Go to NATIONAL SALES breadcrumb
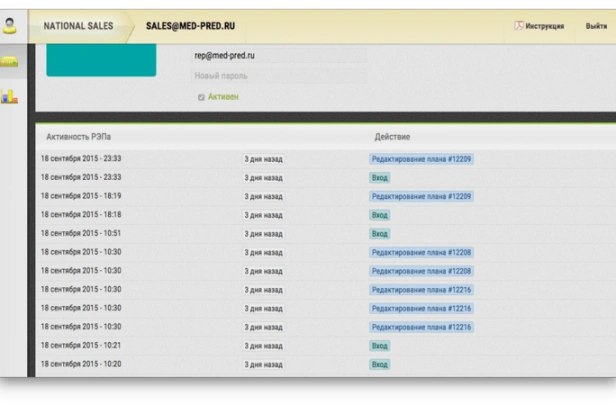Image resolution: width=616 pixels, height=405 pixels. [x=78, y=26]
